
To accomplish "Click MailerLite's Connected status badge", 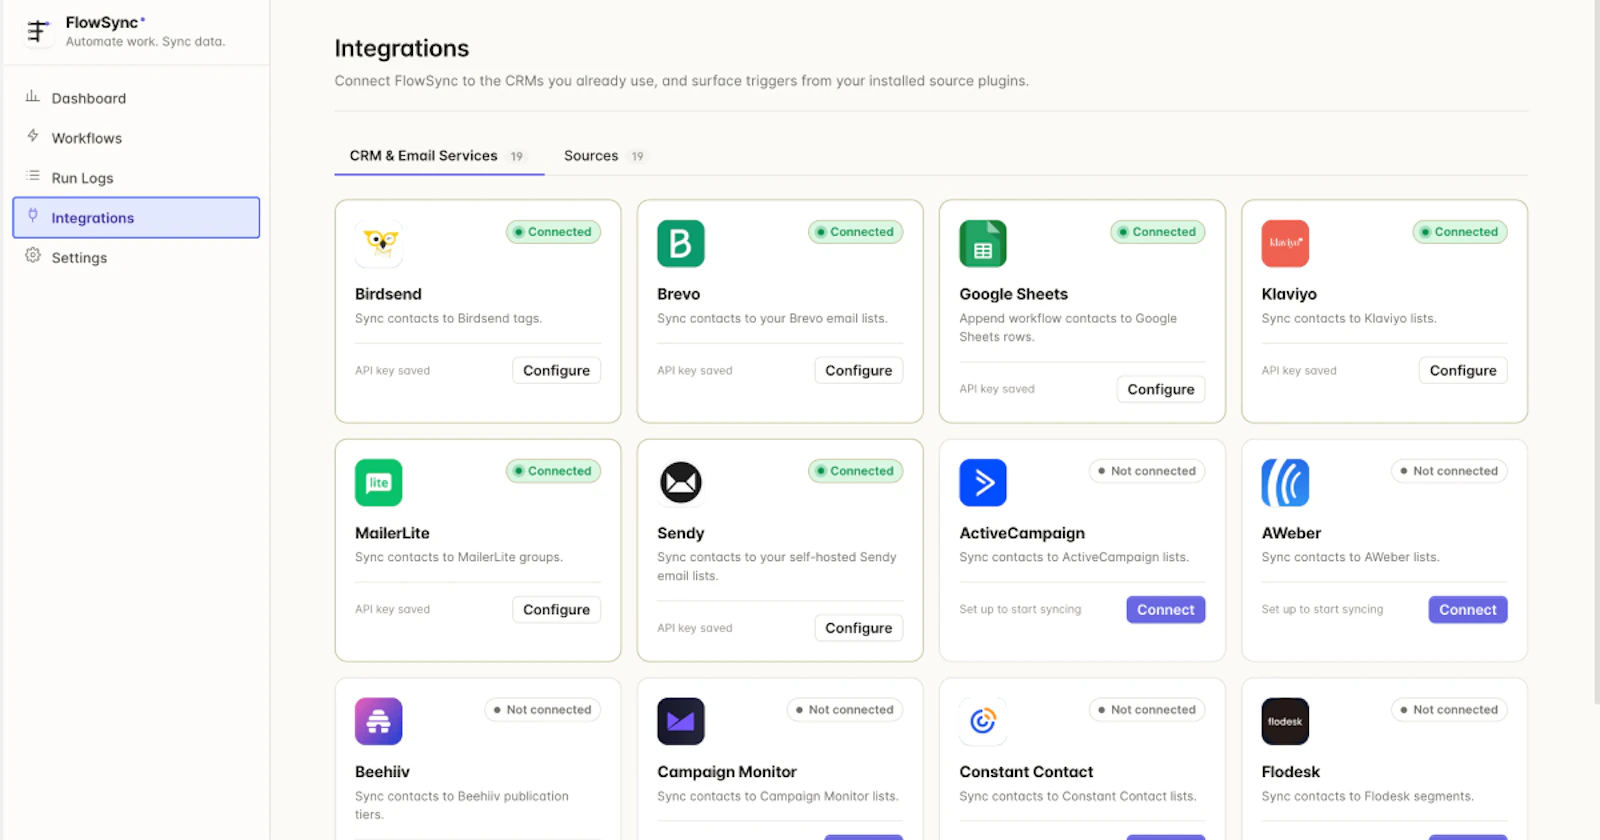I will coord(553,471).
